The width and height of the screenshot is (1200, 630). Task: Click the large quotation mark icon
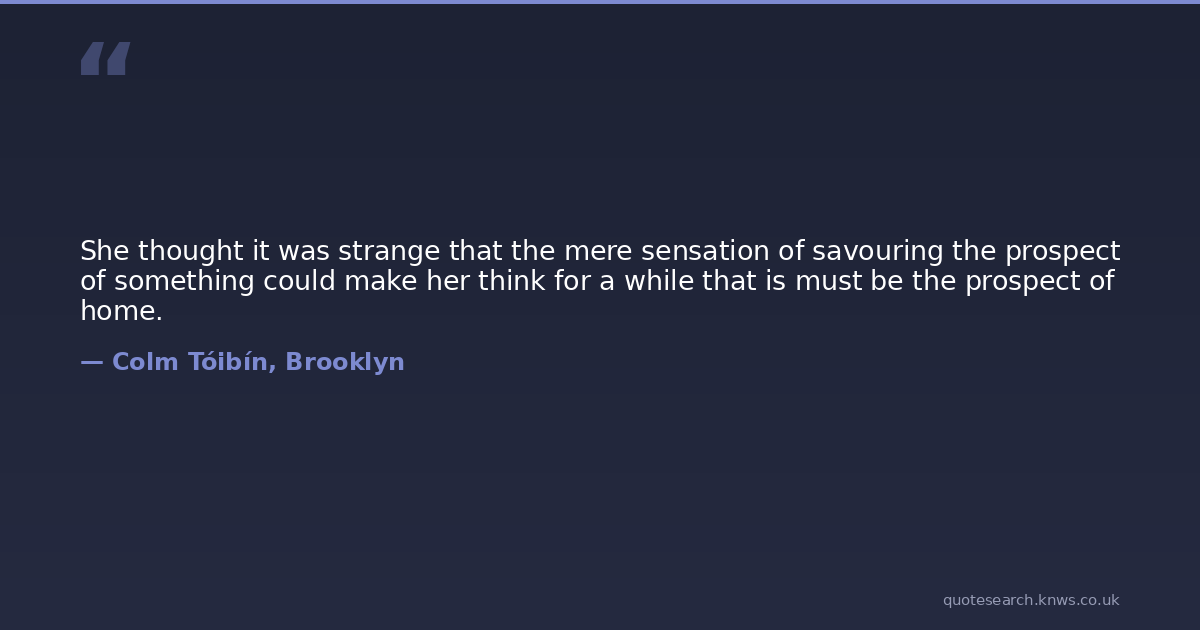105,58
